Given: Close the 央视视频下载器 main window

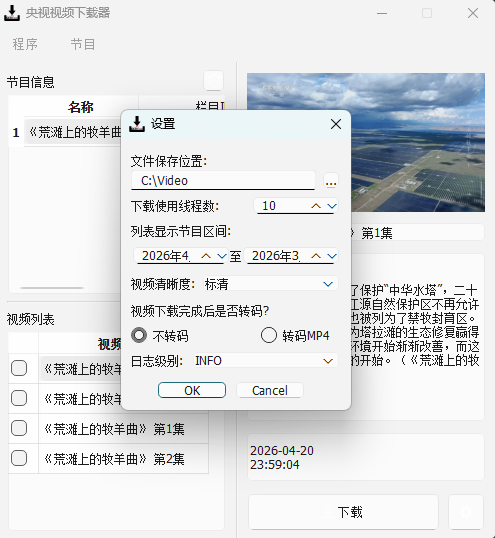Looking at the screenshot, I should (x=473, y=13).
